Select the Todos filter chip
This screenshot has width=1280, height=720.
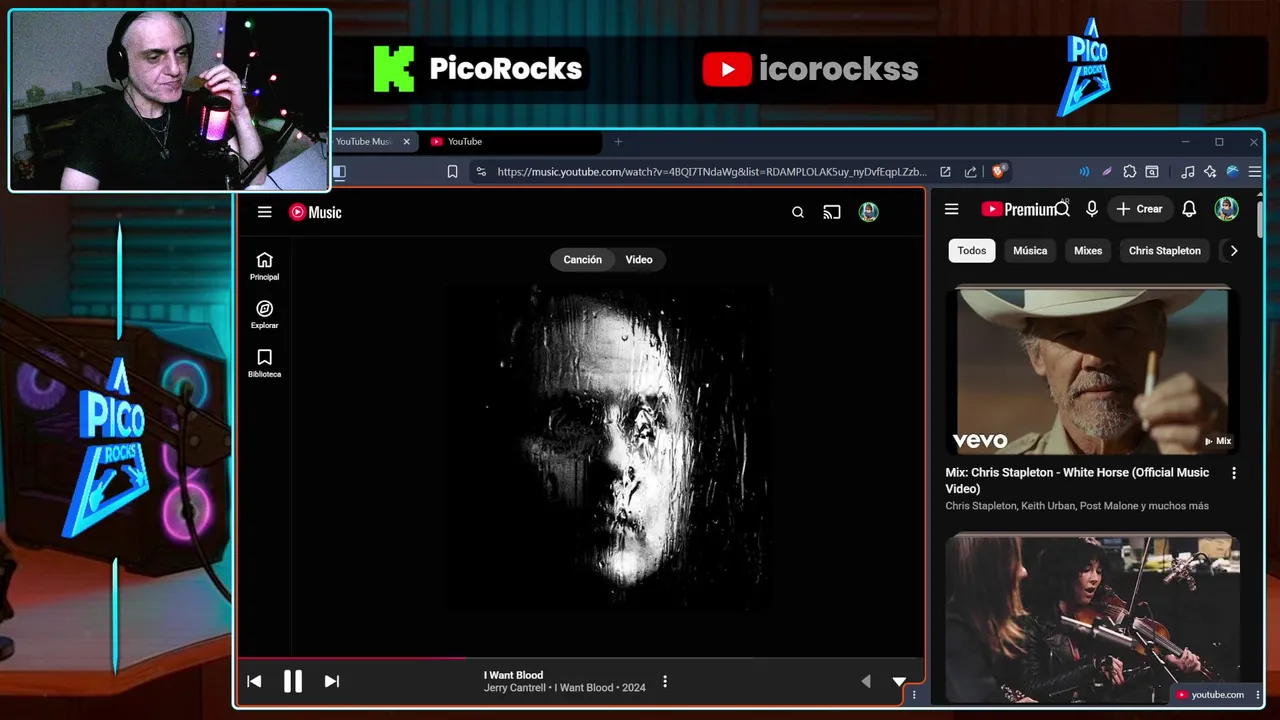(972, 251)
